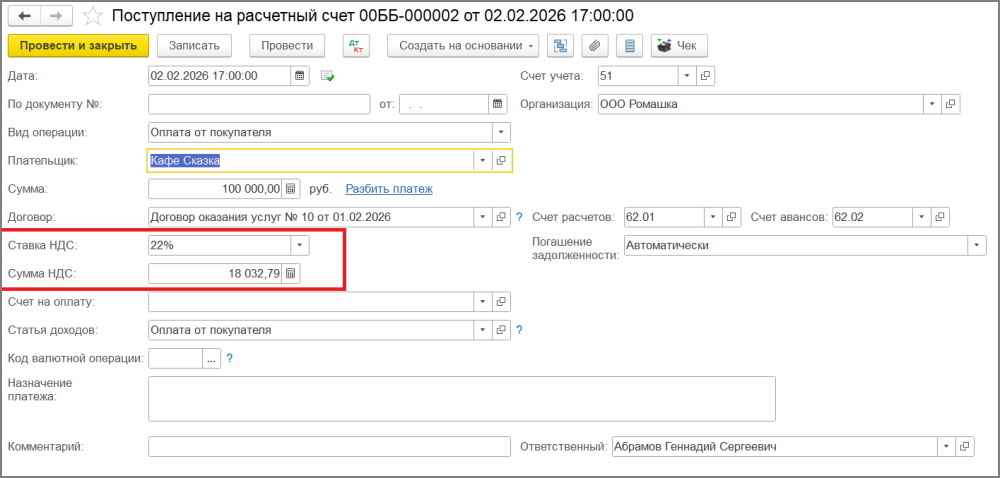
Task: Click the Провести button
Action: pos(288,46)
